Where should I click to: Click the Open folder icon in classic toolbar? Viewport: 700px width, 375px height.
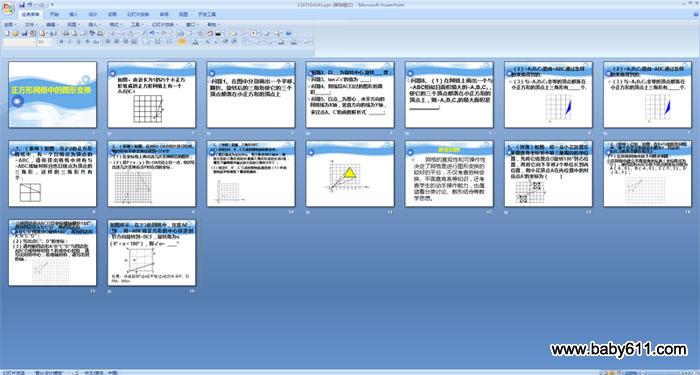point(16,33)
